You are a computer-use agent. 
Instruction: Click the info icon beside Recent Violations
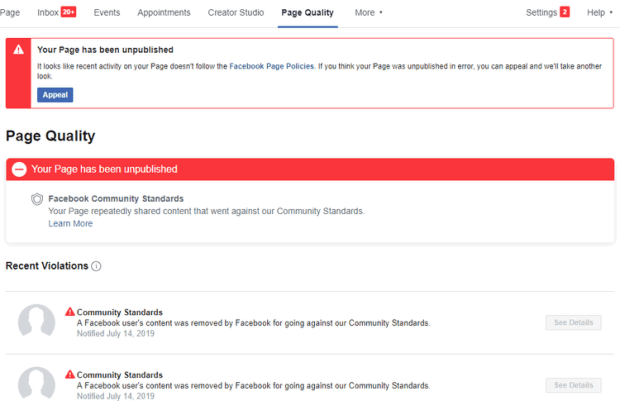96,266
